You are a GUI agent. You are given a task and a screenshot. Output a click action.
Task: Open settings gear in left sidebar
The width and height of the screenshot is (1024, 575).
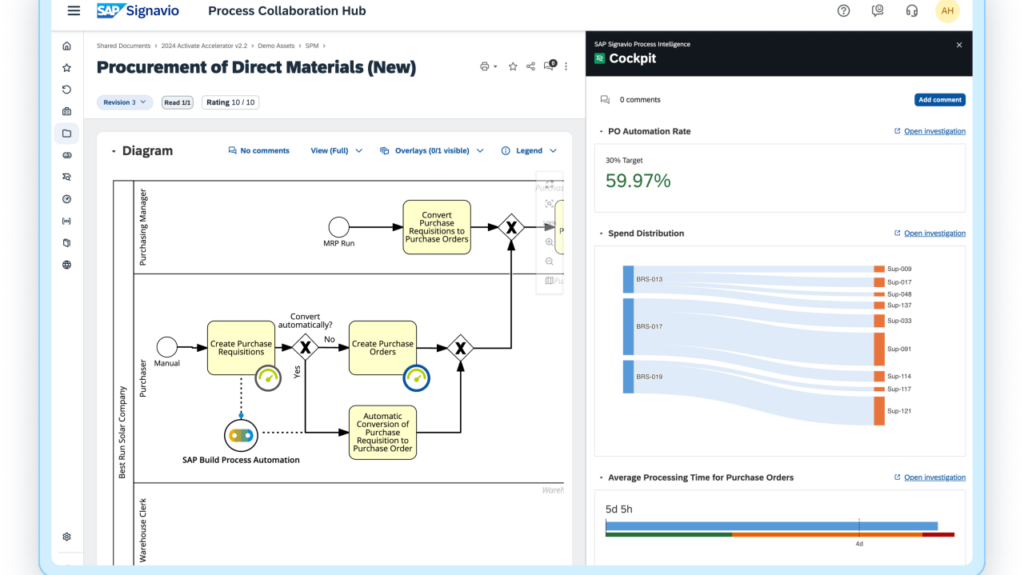coord(67,536)
